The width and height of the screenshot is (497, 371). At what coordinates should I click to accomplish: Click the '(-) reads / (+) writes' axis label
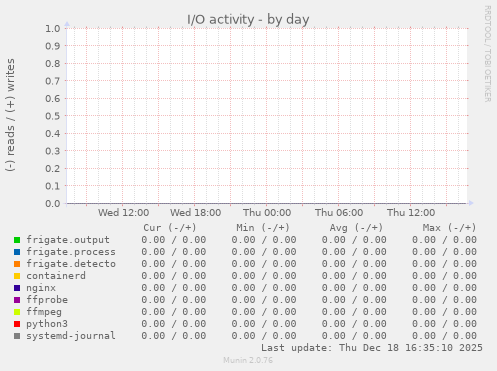10,115
